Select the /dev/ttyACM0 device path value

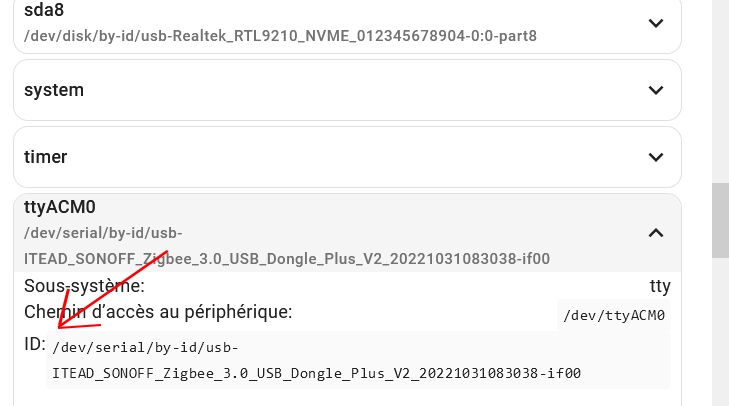(x=614, y=316)
